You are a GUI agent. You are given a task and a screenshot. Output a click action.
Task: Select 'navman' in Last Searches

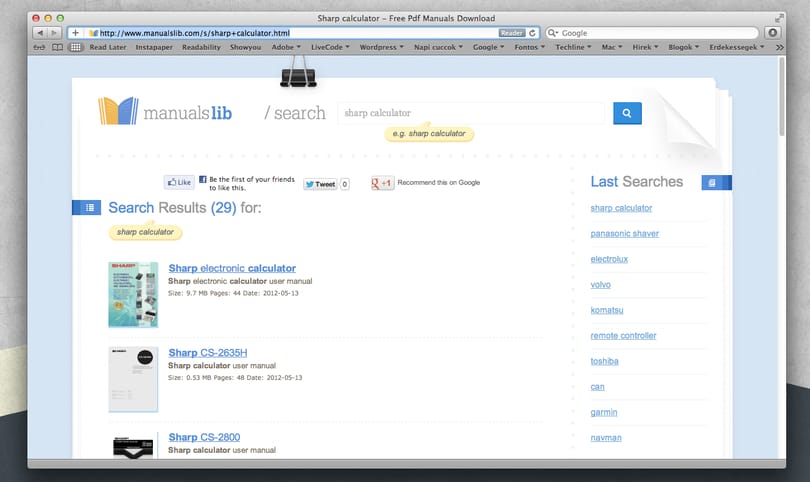pos(606,438)
